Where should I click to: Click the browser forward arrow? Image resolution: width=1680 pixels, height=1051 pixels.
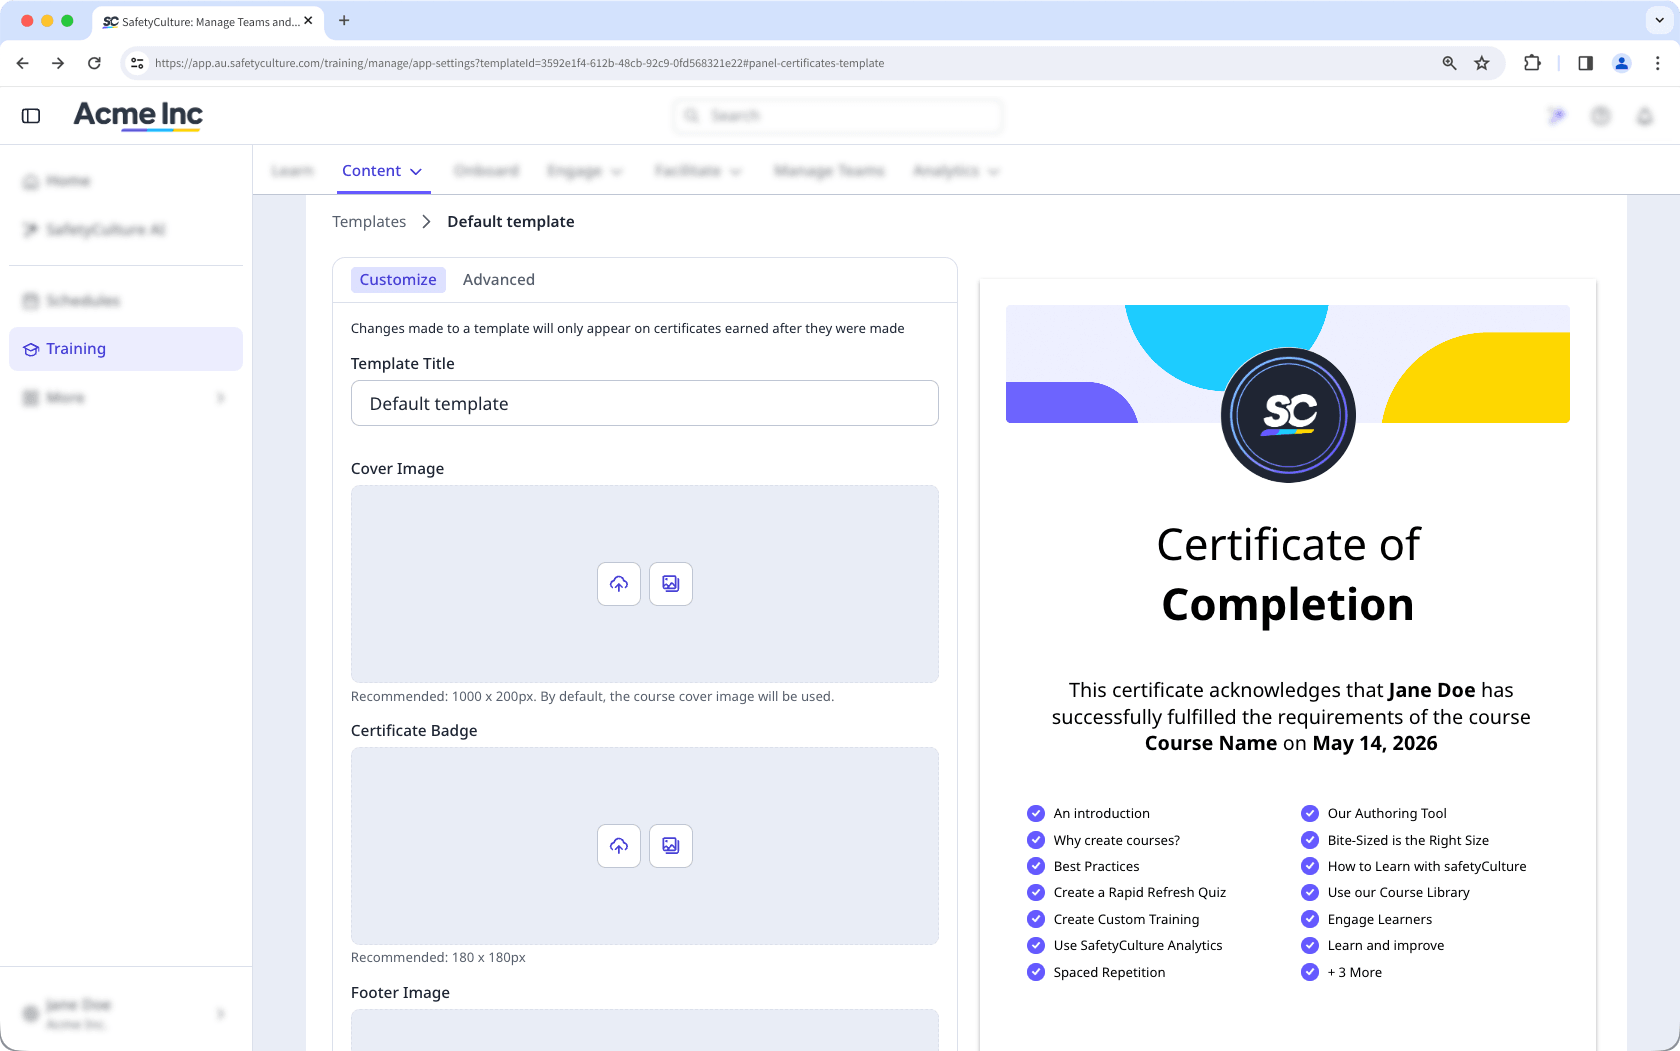(58, 63)
